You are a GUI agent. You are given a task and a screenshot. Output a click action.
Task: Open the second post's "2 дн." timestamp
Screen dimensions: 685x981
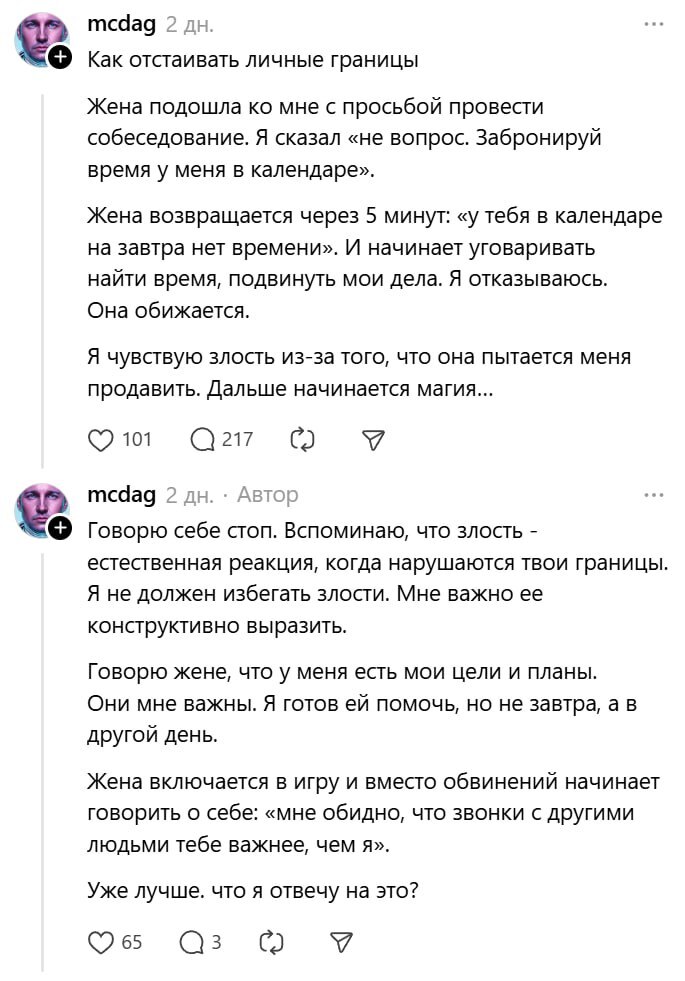pos(189,495)
